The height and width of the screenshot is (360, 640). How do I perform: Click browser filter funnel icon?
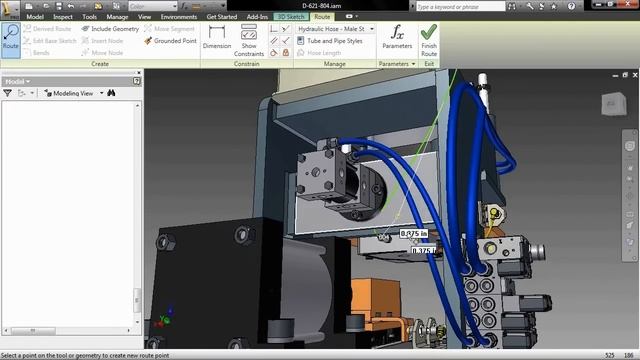click(x=7, y=93)
